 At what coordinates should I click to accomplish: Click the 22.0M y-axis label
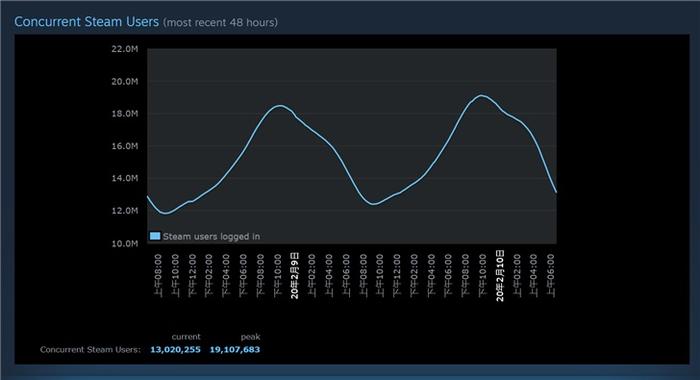point(125,49)
